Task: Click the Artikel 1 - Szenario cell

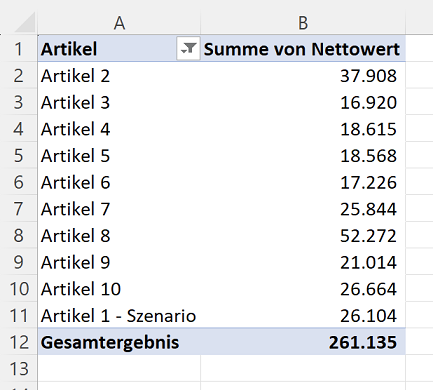Action: (119, 315)
